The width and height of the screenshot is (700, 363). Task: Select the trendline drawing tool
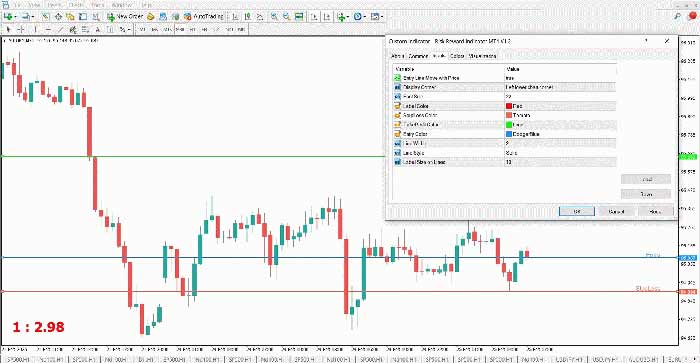[x=60, y=29]
